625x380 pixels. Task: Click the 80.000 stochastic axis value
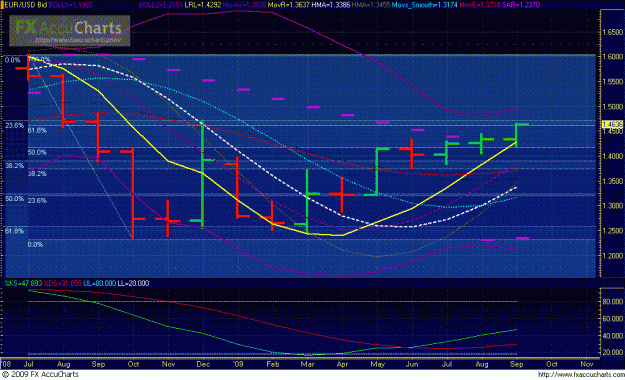(x=613, y=302)
